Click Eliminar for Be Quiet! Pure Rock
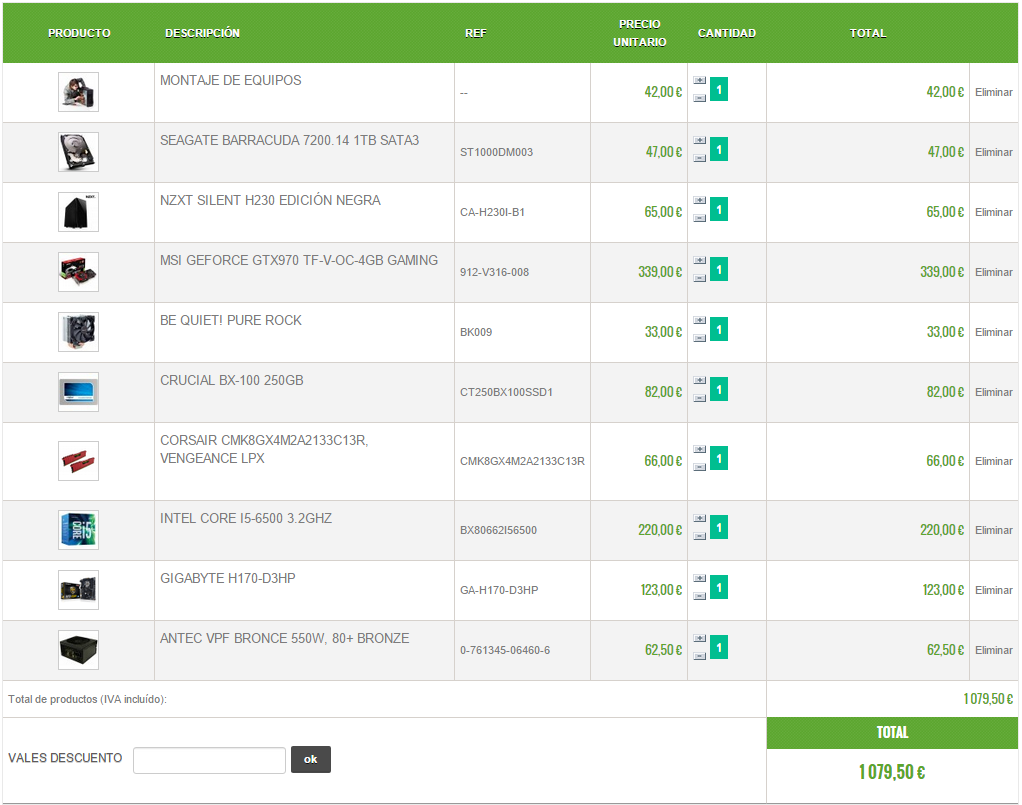Viewport: 1022px width, 805px height. (993, 332)
